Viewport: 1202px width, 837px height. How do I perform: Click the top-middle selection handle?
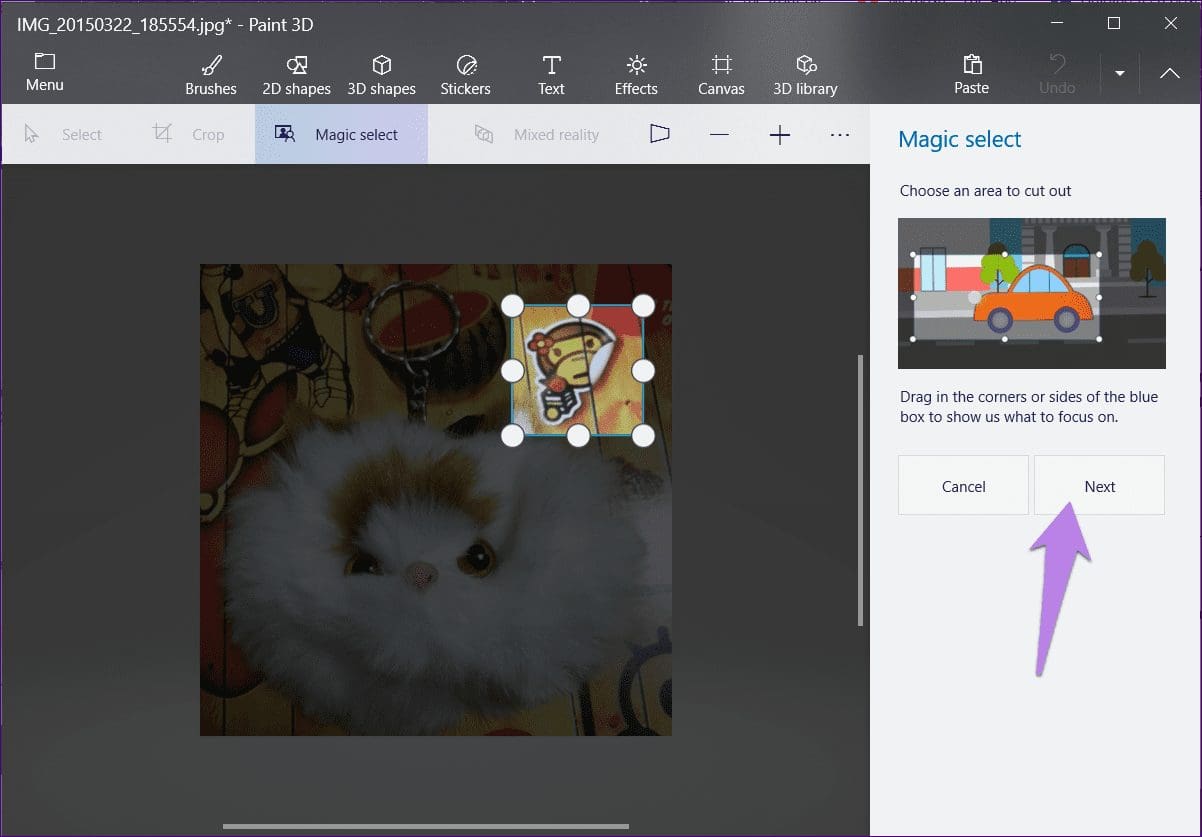pos(578,305)
